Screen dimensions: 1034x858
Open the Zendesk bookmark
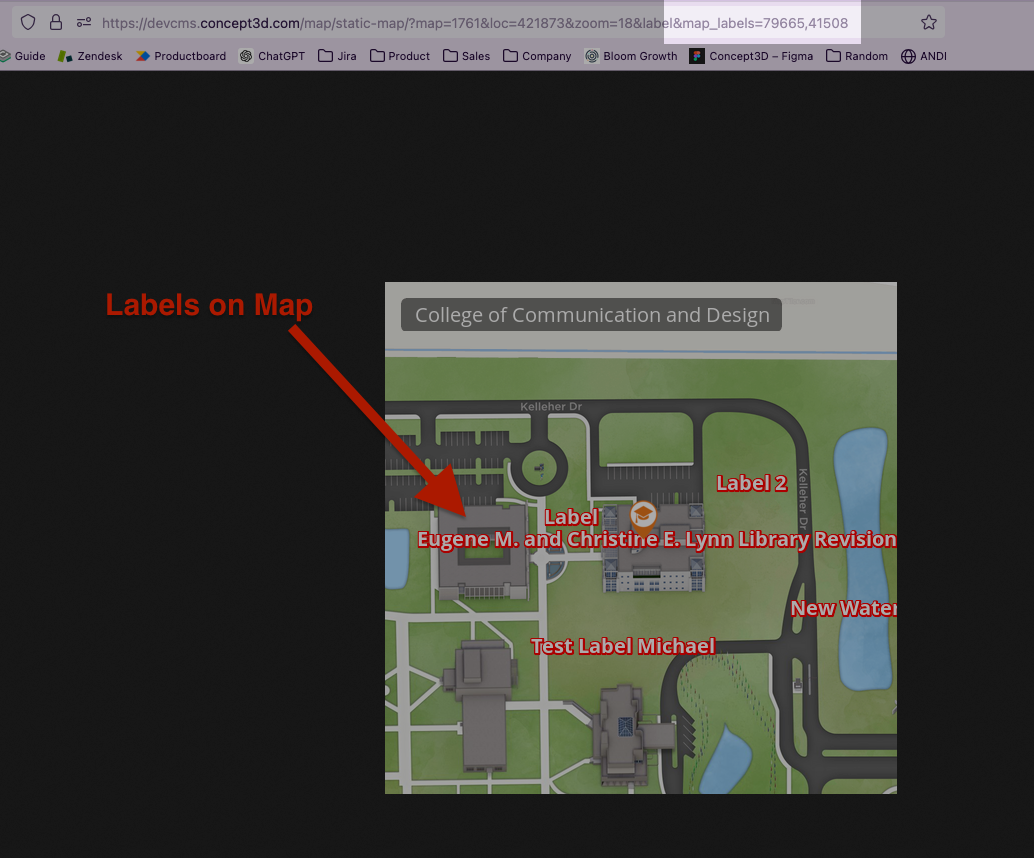(90, 56)
